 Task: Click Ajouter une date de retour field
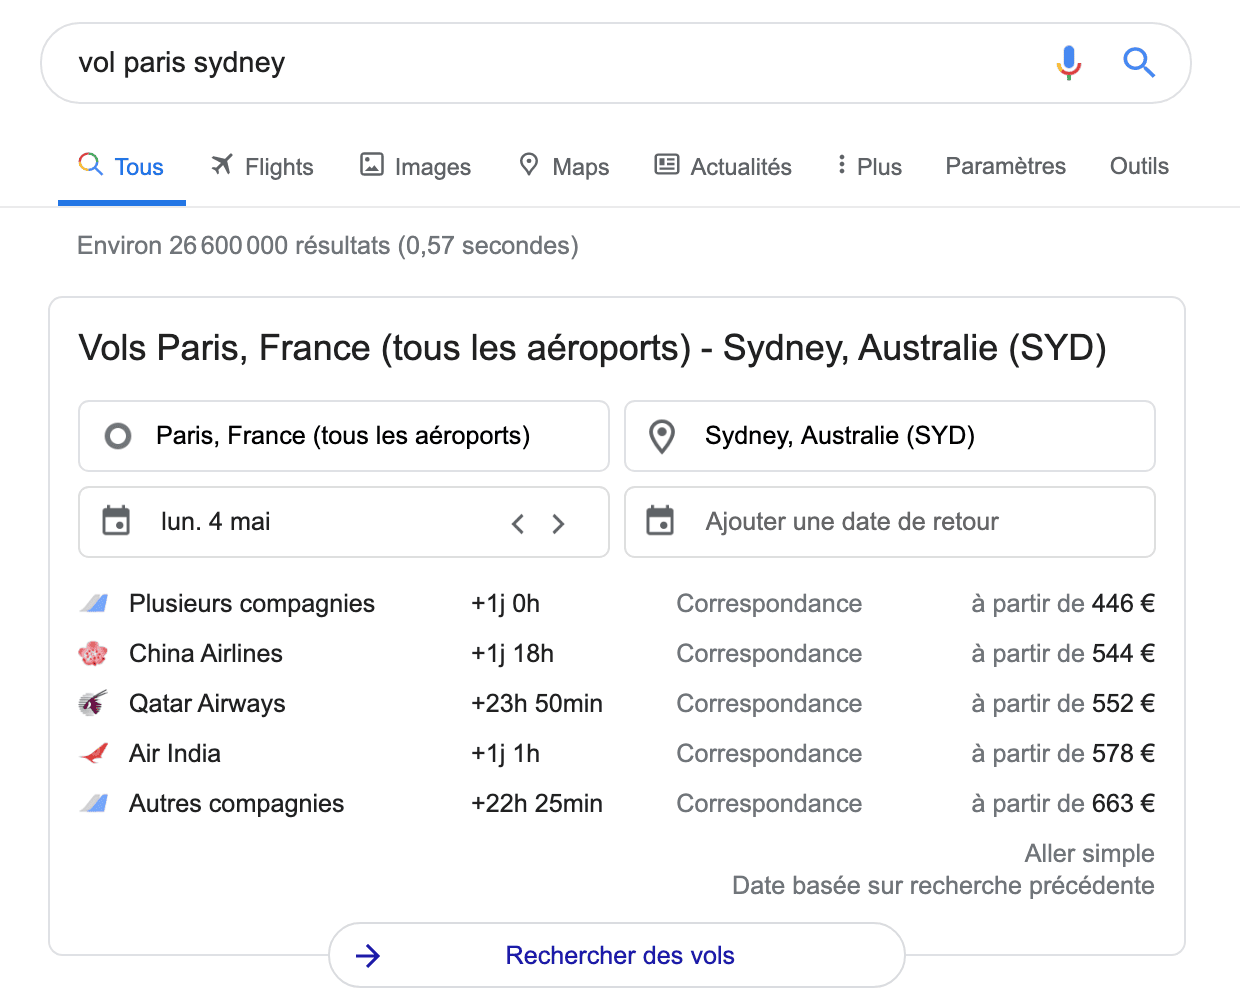[x=890, y=522]
